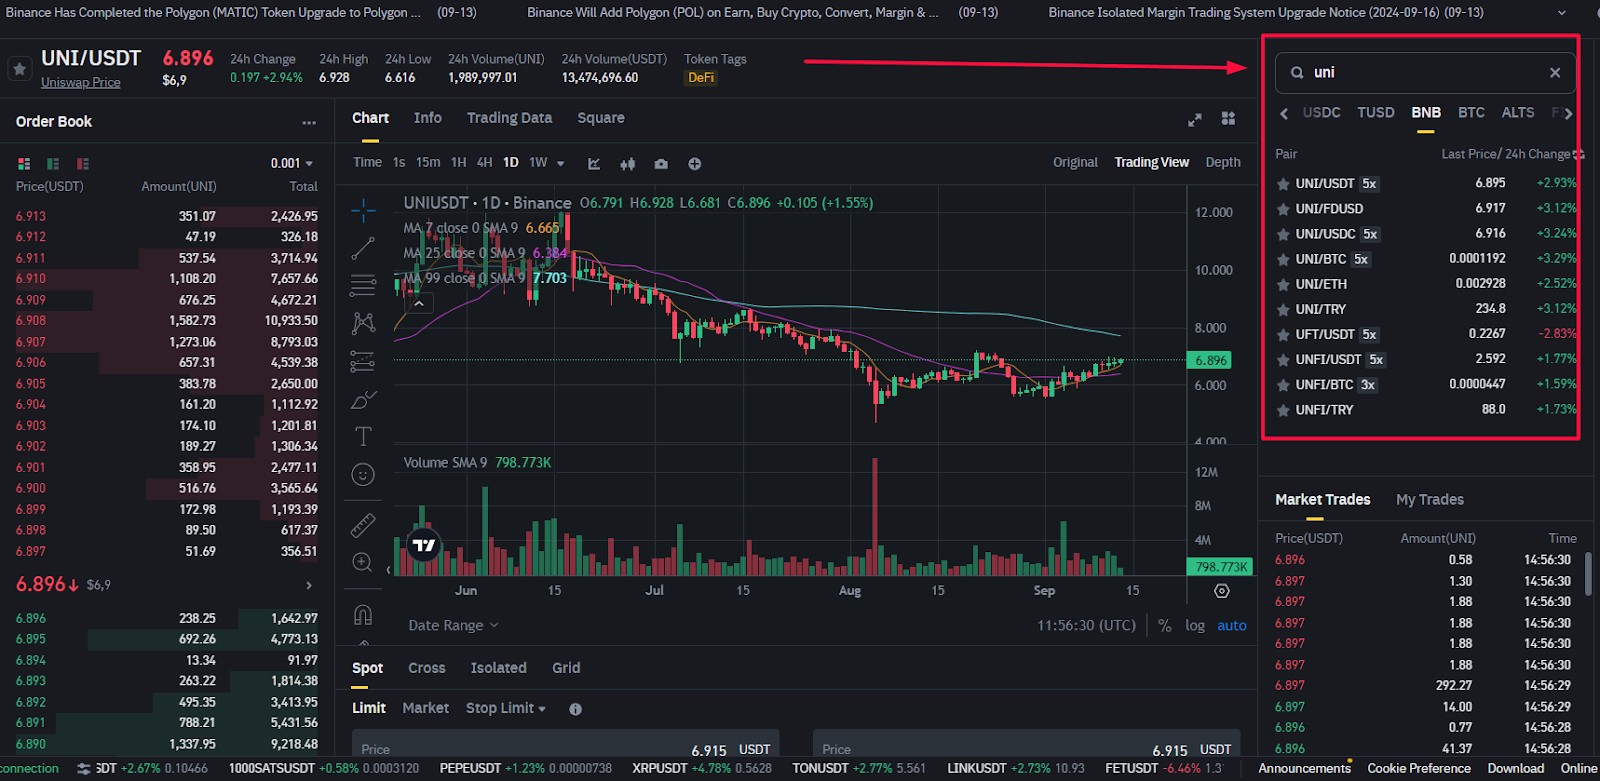Click the buy Price input field

pyautogui.click(x=565, y=745)
